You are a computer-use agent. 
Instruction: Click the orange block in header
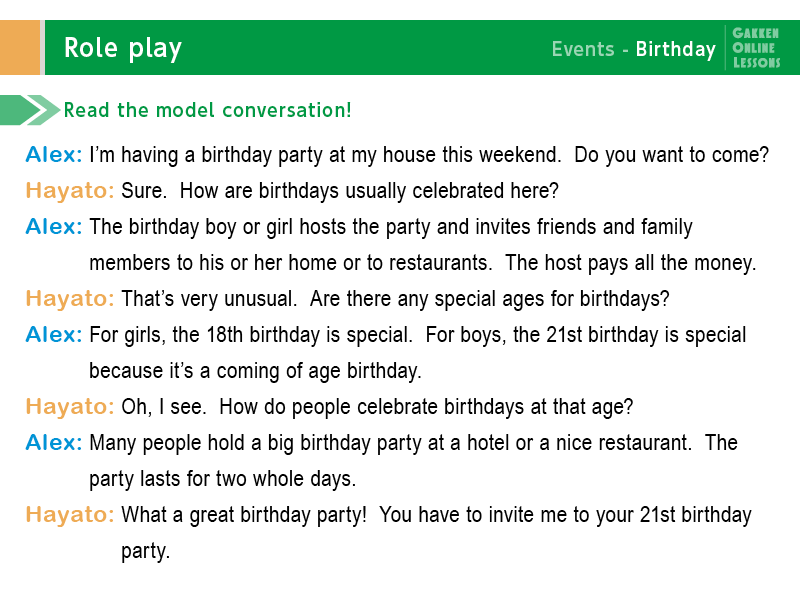pos(20,47)
